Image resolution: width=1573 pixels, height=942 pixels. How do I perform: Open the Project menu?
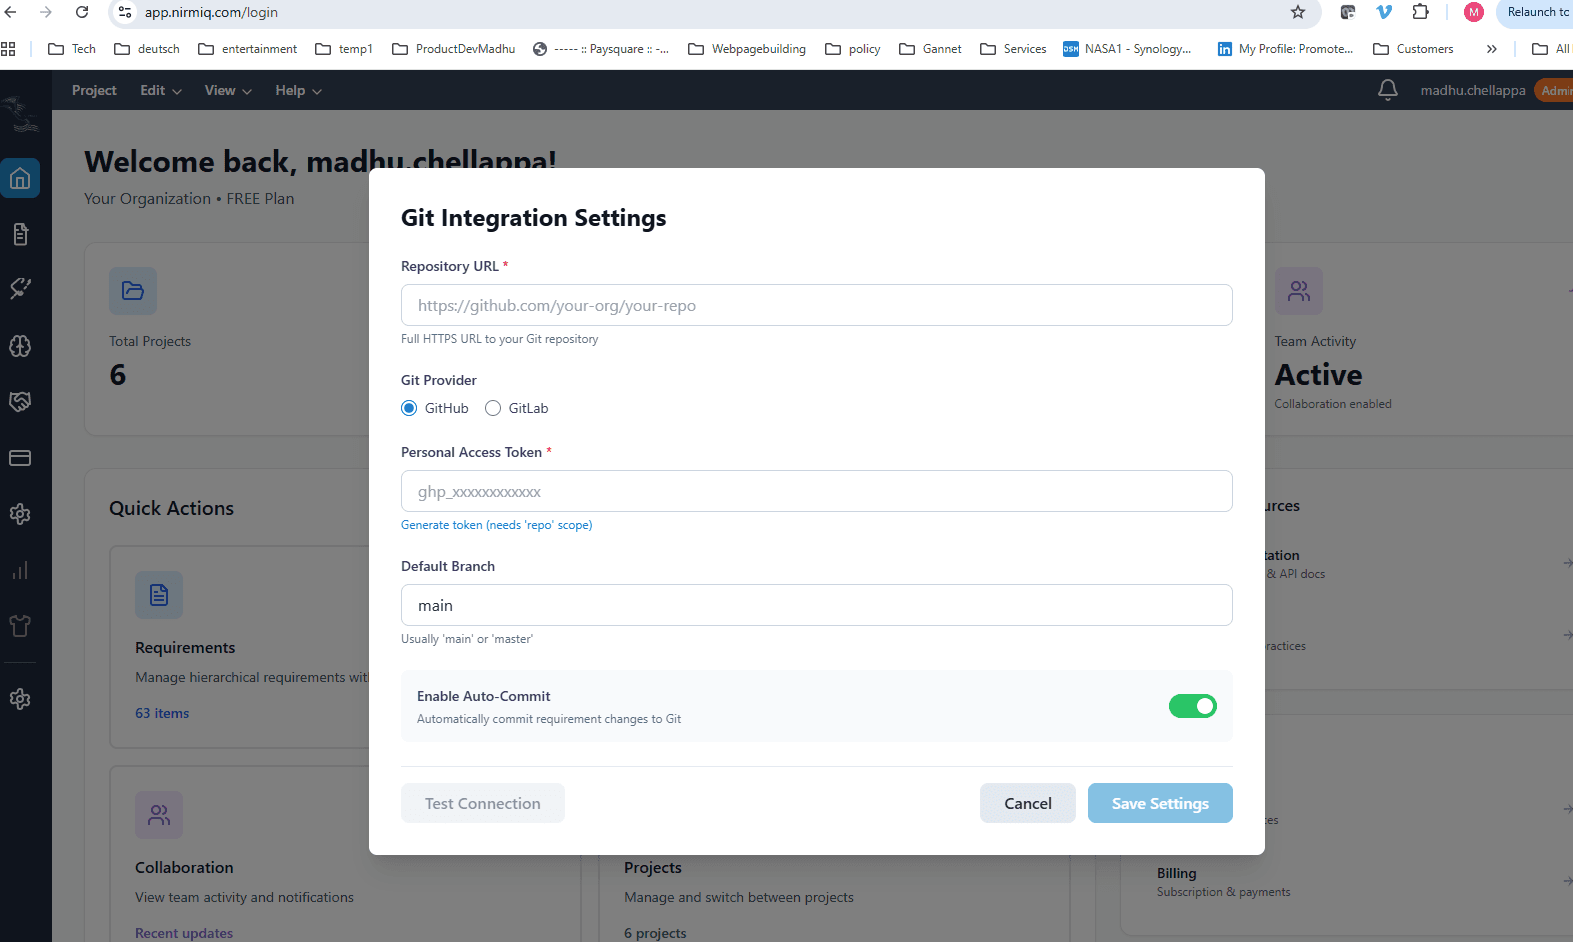[94, 90]
